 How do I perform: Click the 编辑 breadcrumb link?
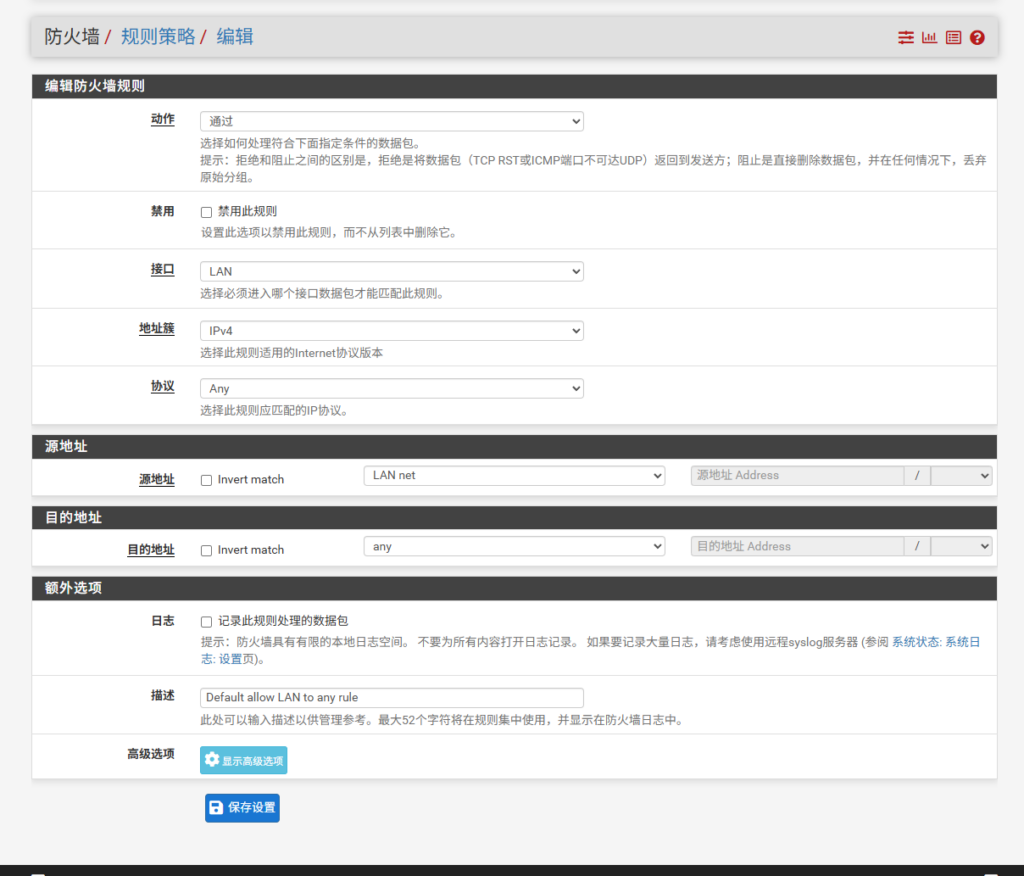pyautogui.click(x=235, y=37)
